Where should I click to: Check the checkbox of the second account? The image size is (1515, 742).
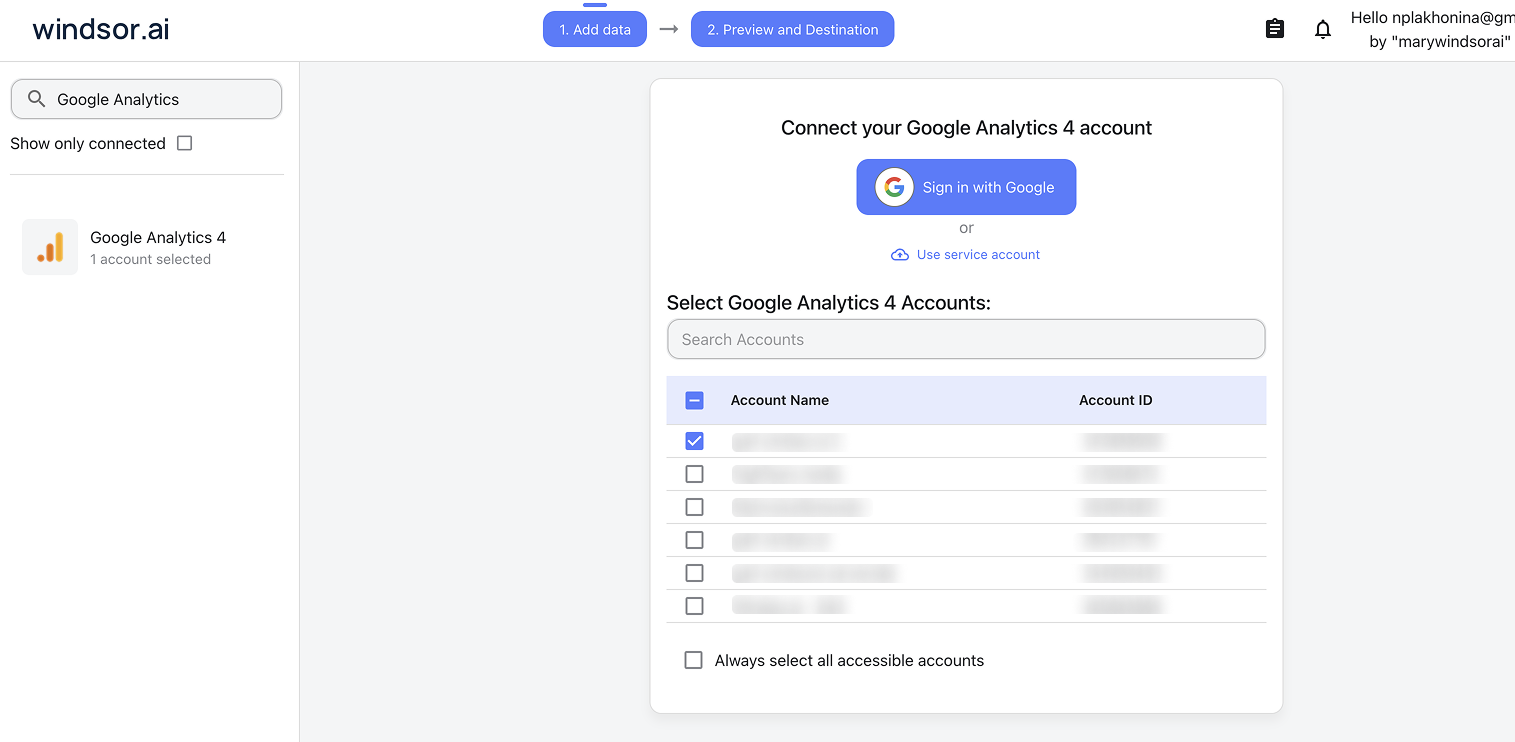click(x=694, y=473)
